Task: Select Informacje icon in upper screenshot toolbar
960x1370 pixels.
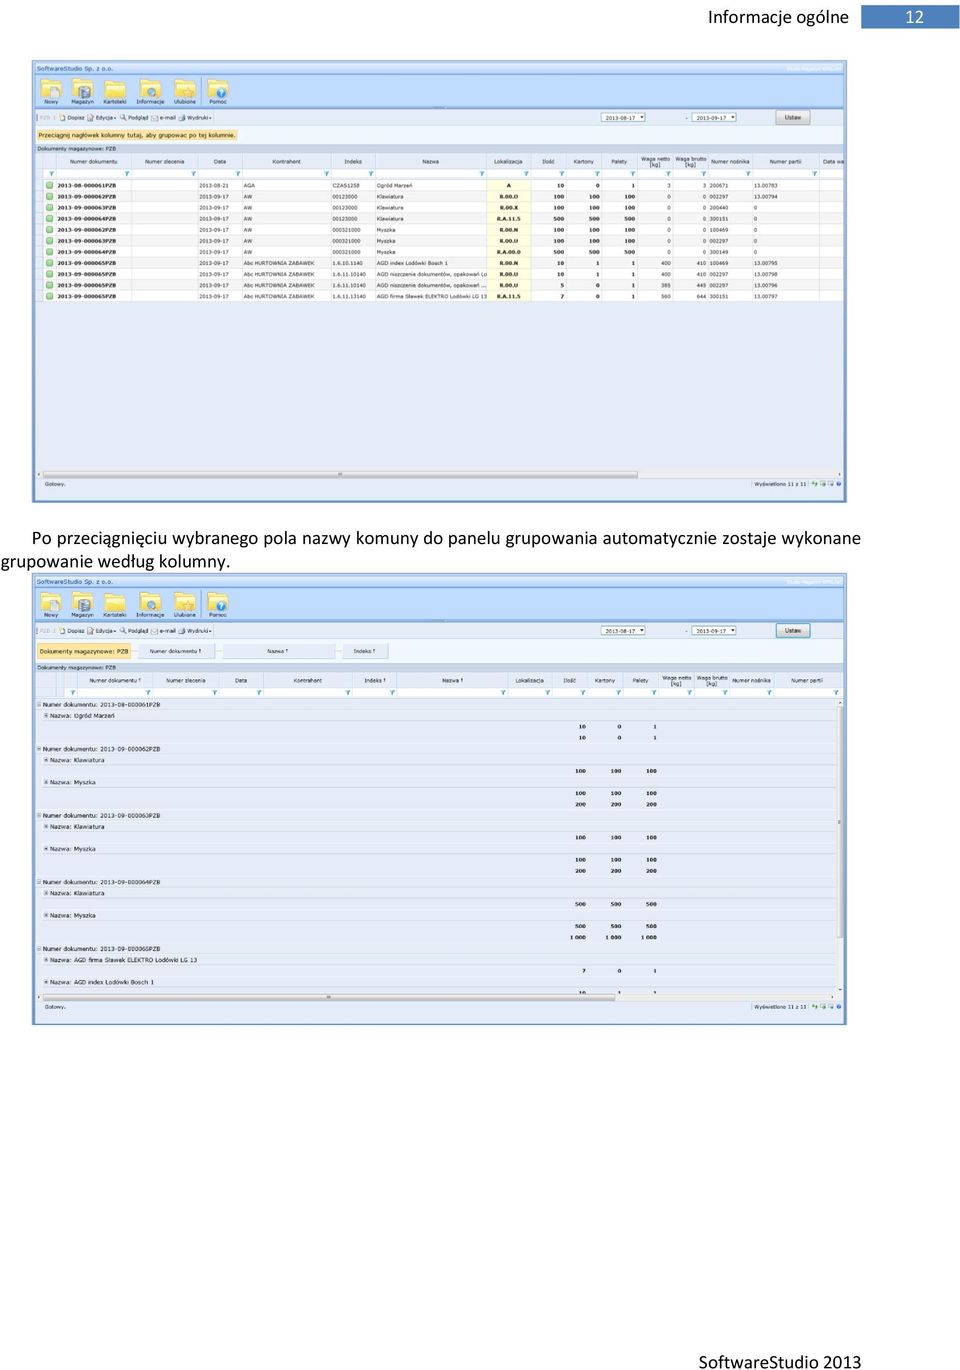Action: coord(150,90)
